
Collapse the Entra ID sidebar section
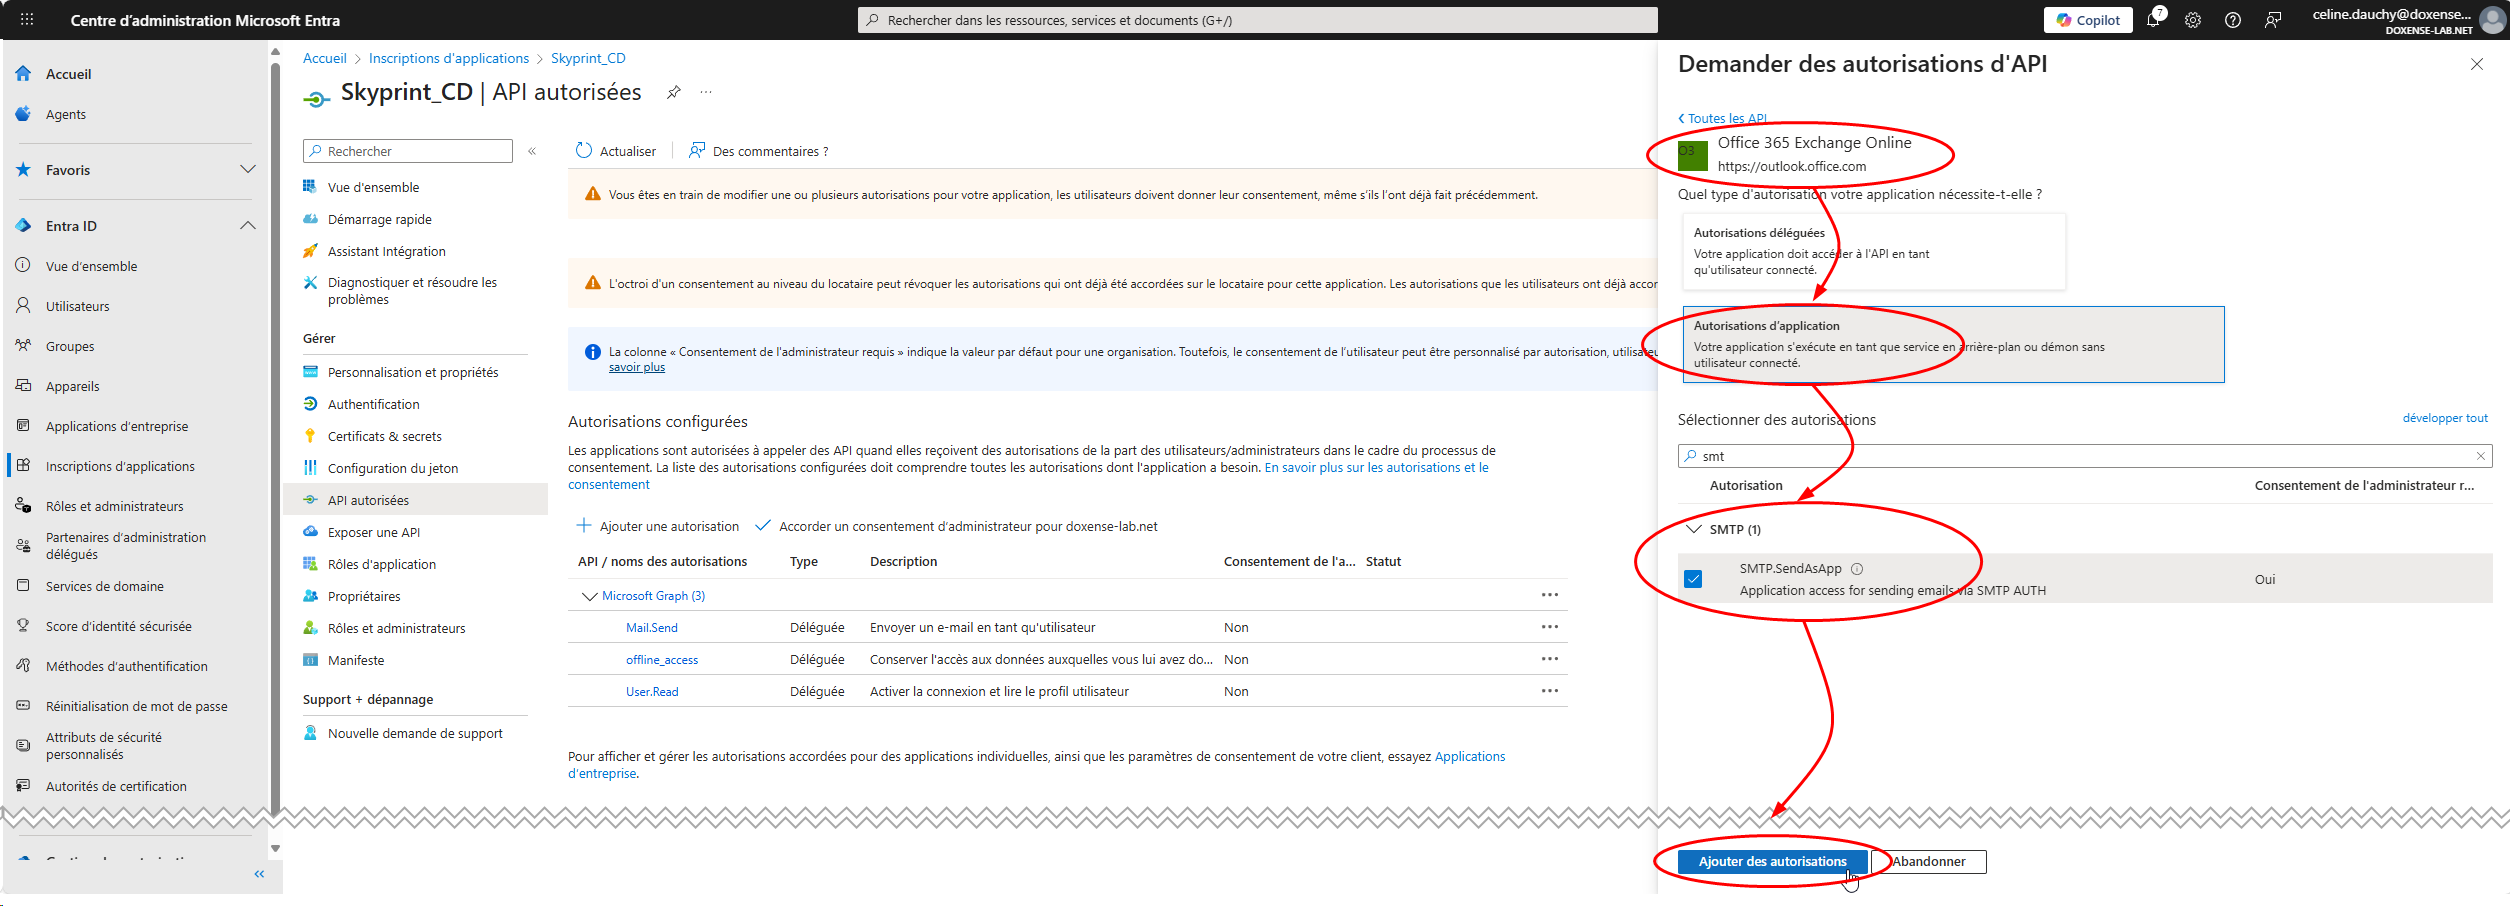248,226
